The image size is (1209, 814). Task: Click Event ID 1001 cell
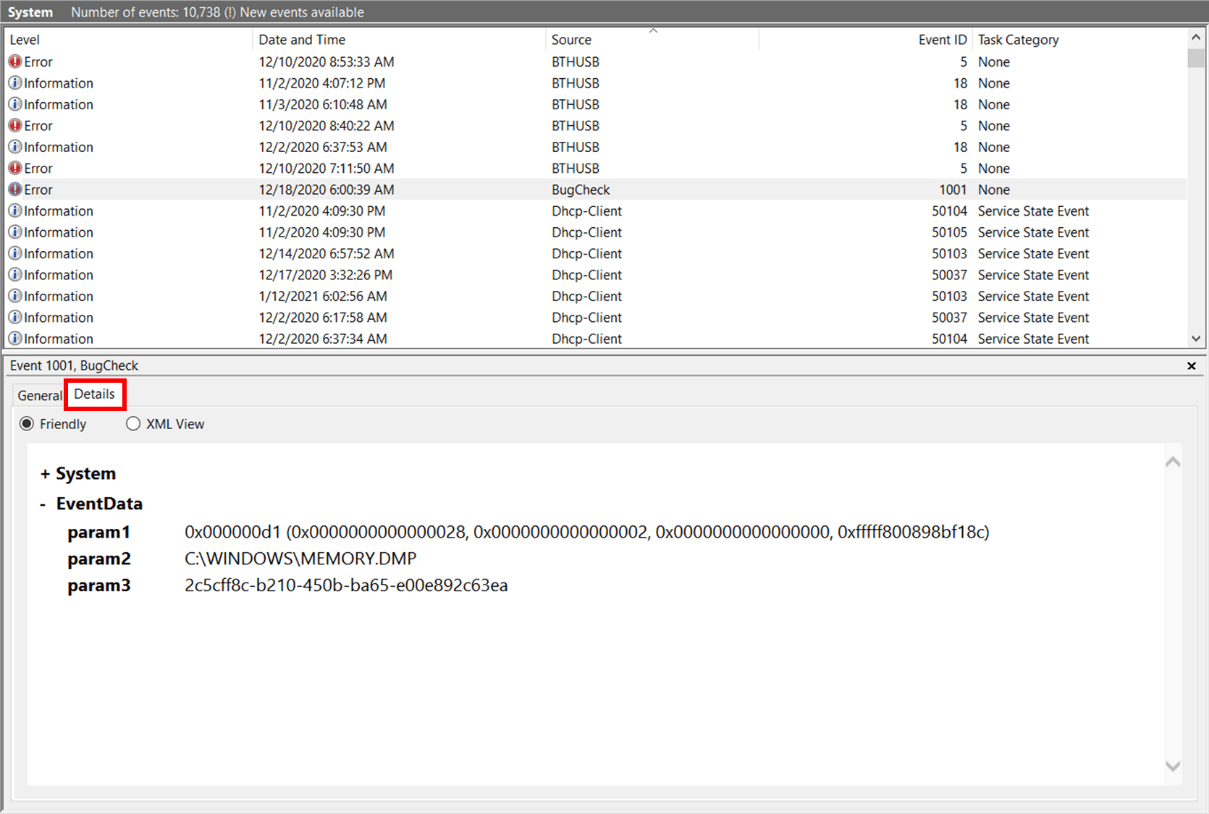click(953, 190)
